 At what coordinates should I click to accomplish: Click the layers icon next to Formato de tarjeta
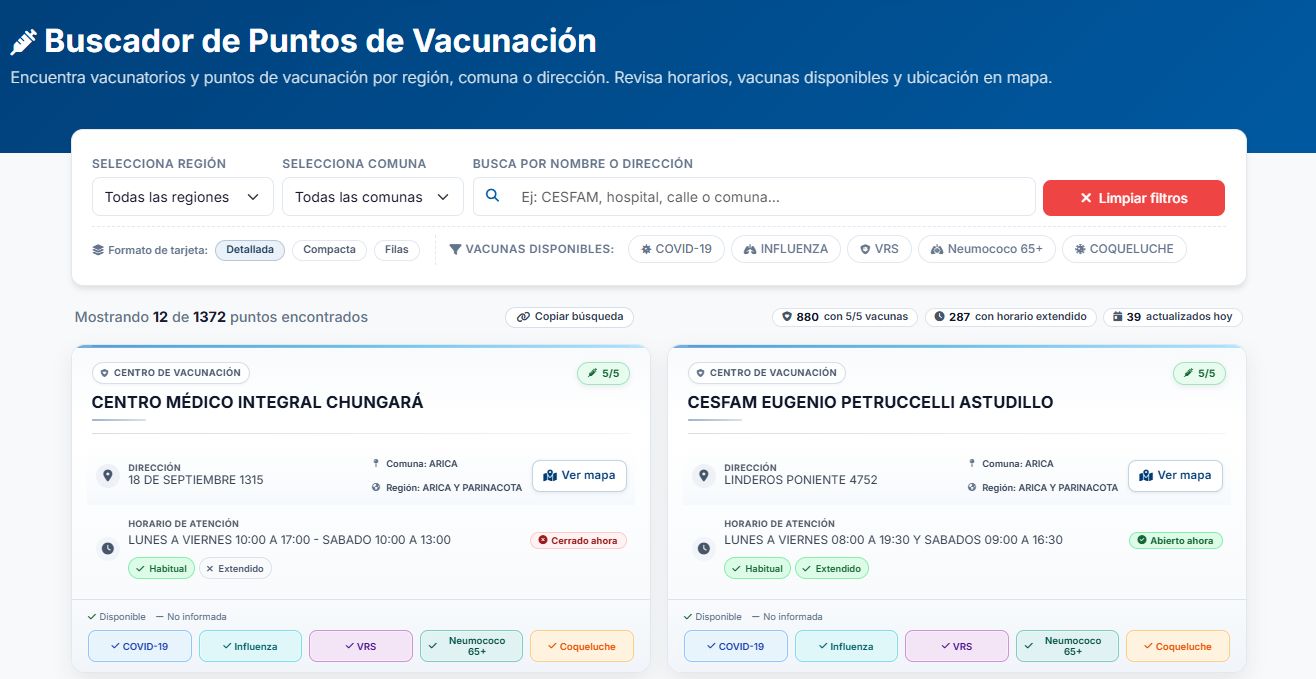click(x=98, y=249)
